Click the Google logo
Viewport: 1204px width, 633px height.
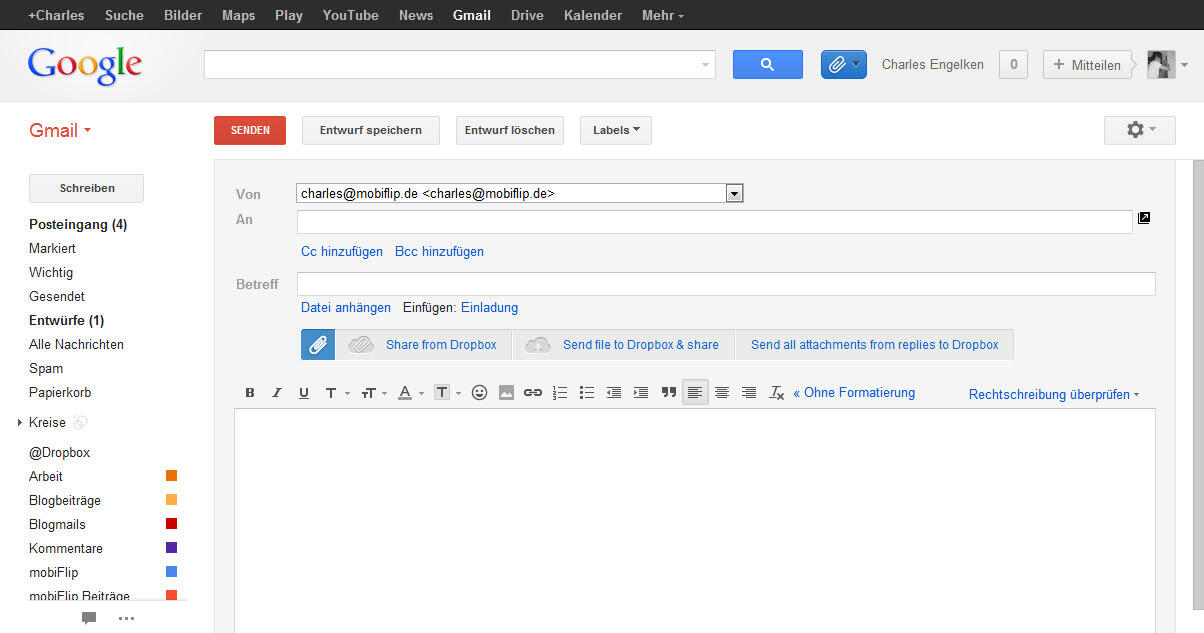pyautogui.click(x=85, y=64)
